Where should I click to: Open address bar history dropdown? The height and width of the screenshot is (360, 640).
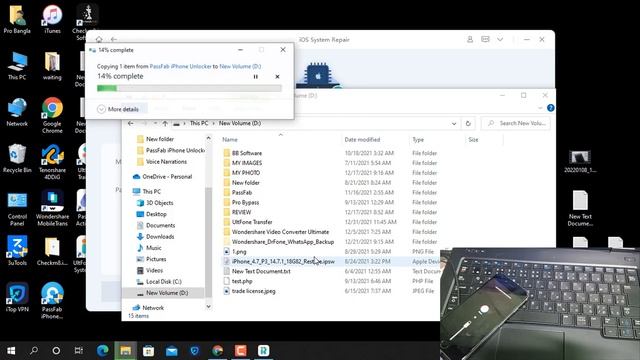point(454,123)
